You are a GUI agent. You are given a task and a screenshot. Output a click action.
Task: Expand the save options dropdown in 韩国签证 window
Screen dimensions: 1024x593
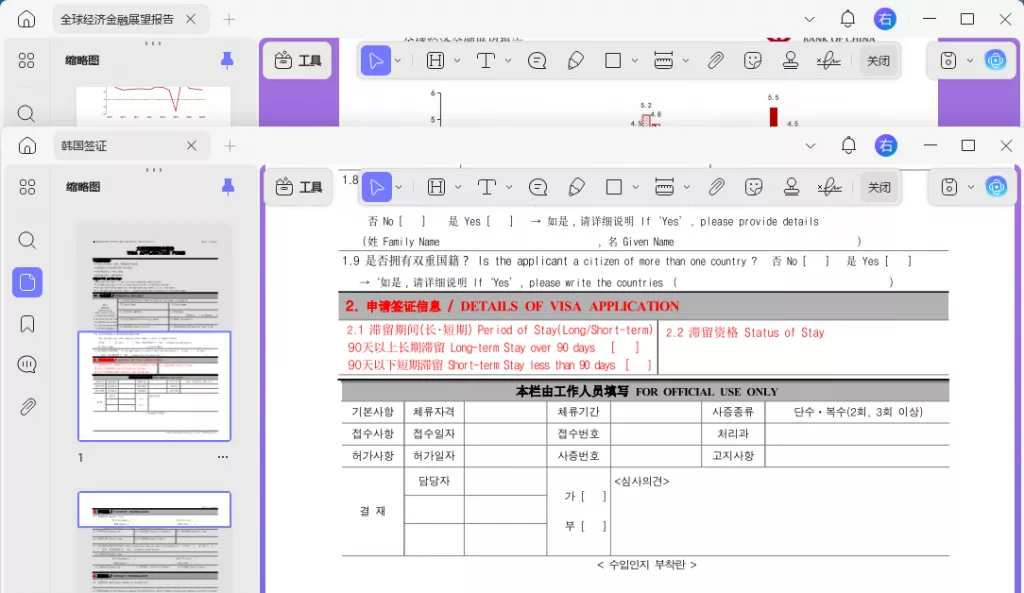(x=970, y=187)
